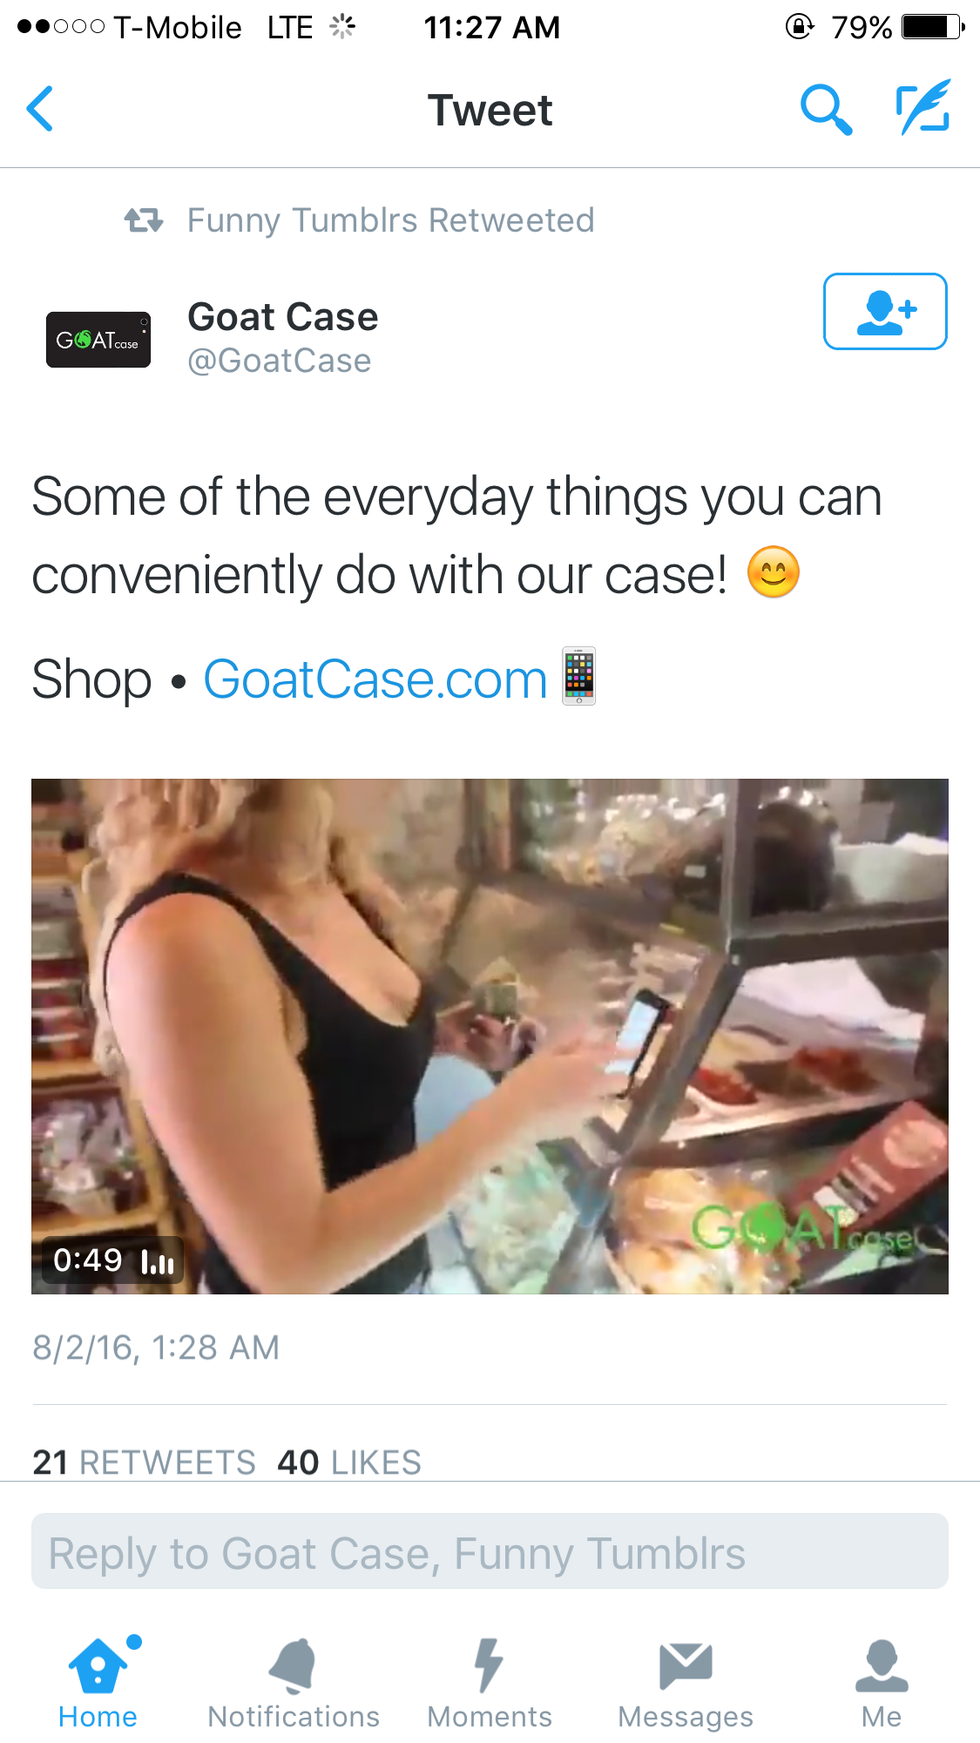Tap the 0:49 video duration badge
This screenshot has width=980, height=1743.
(111, 1260)
